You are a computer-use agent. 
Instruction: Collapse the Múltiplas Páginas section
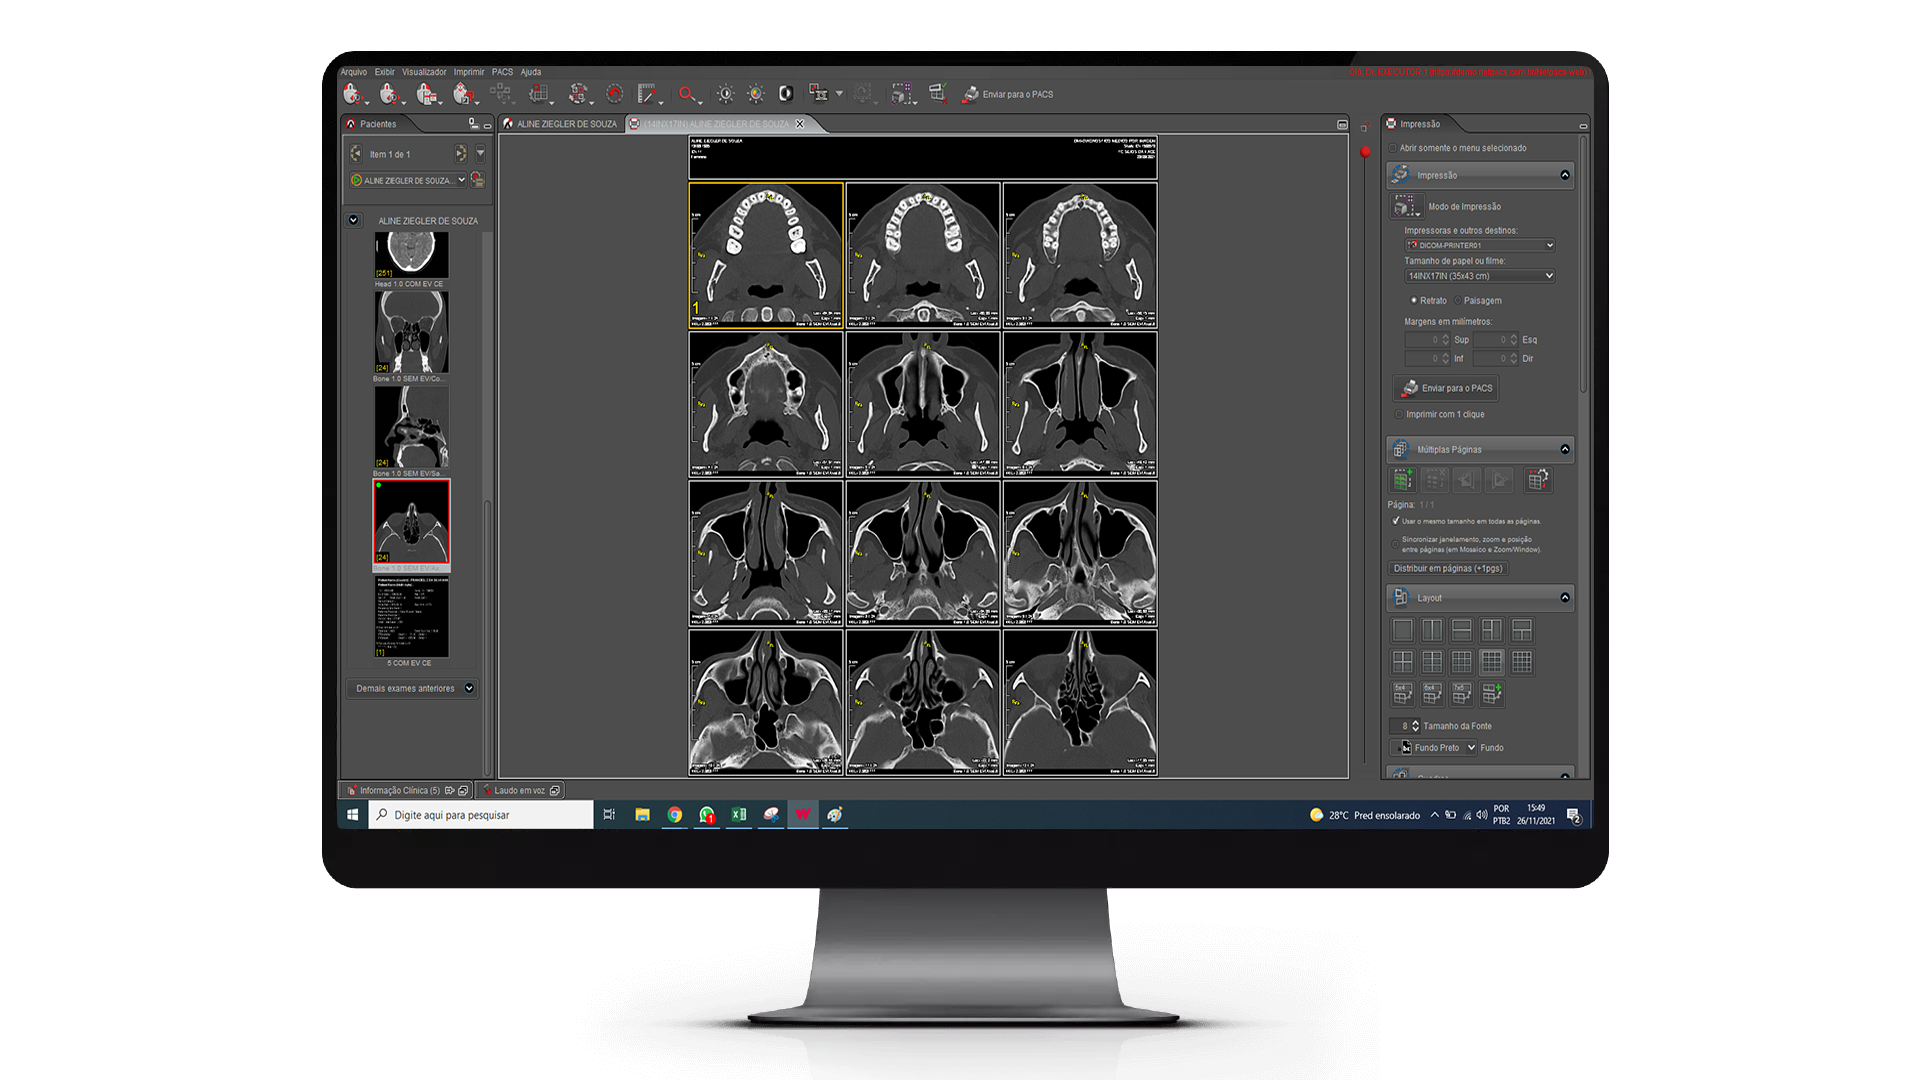pyautogui.click(x=1565, y=449)
